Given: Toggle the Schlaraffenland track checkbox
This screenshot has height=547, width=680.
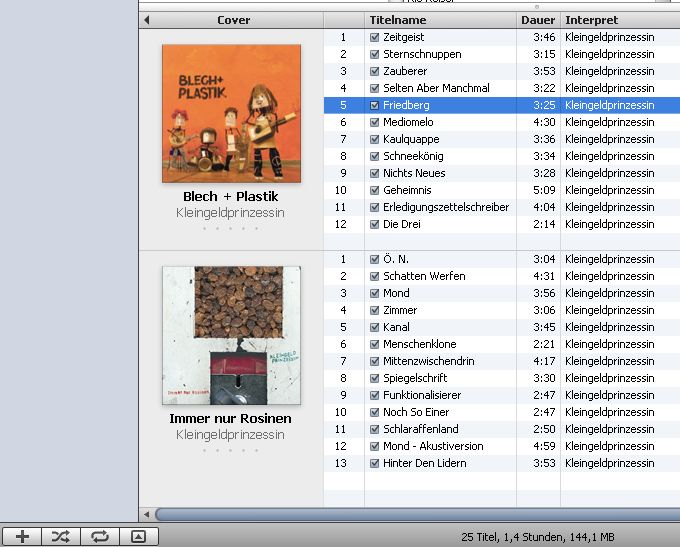Looking at the screenshot, I should click(x=375, y=429).
